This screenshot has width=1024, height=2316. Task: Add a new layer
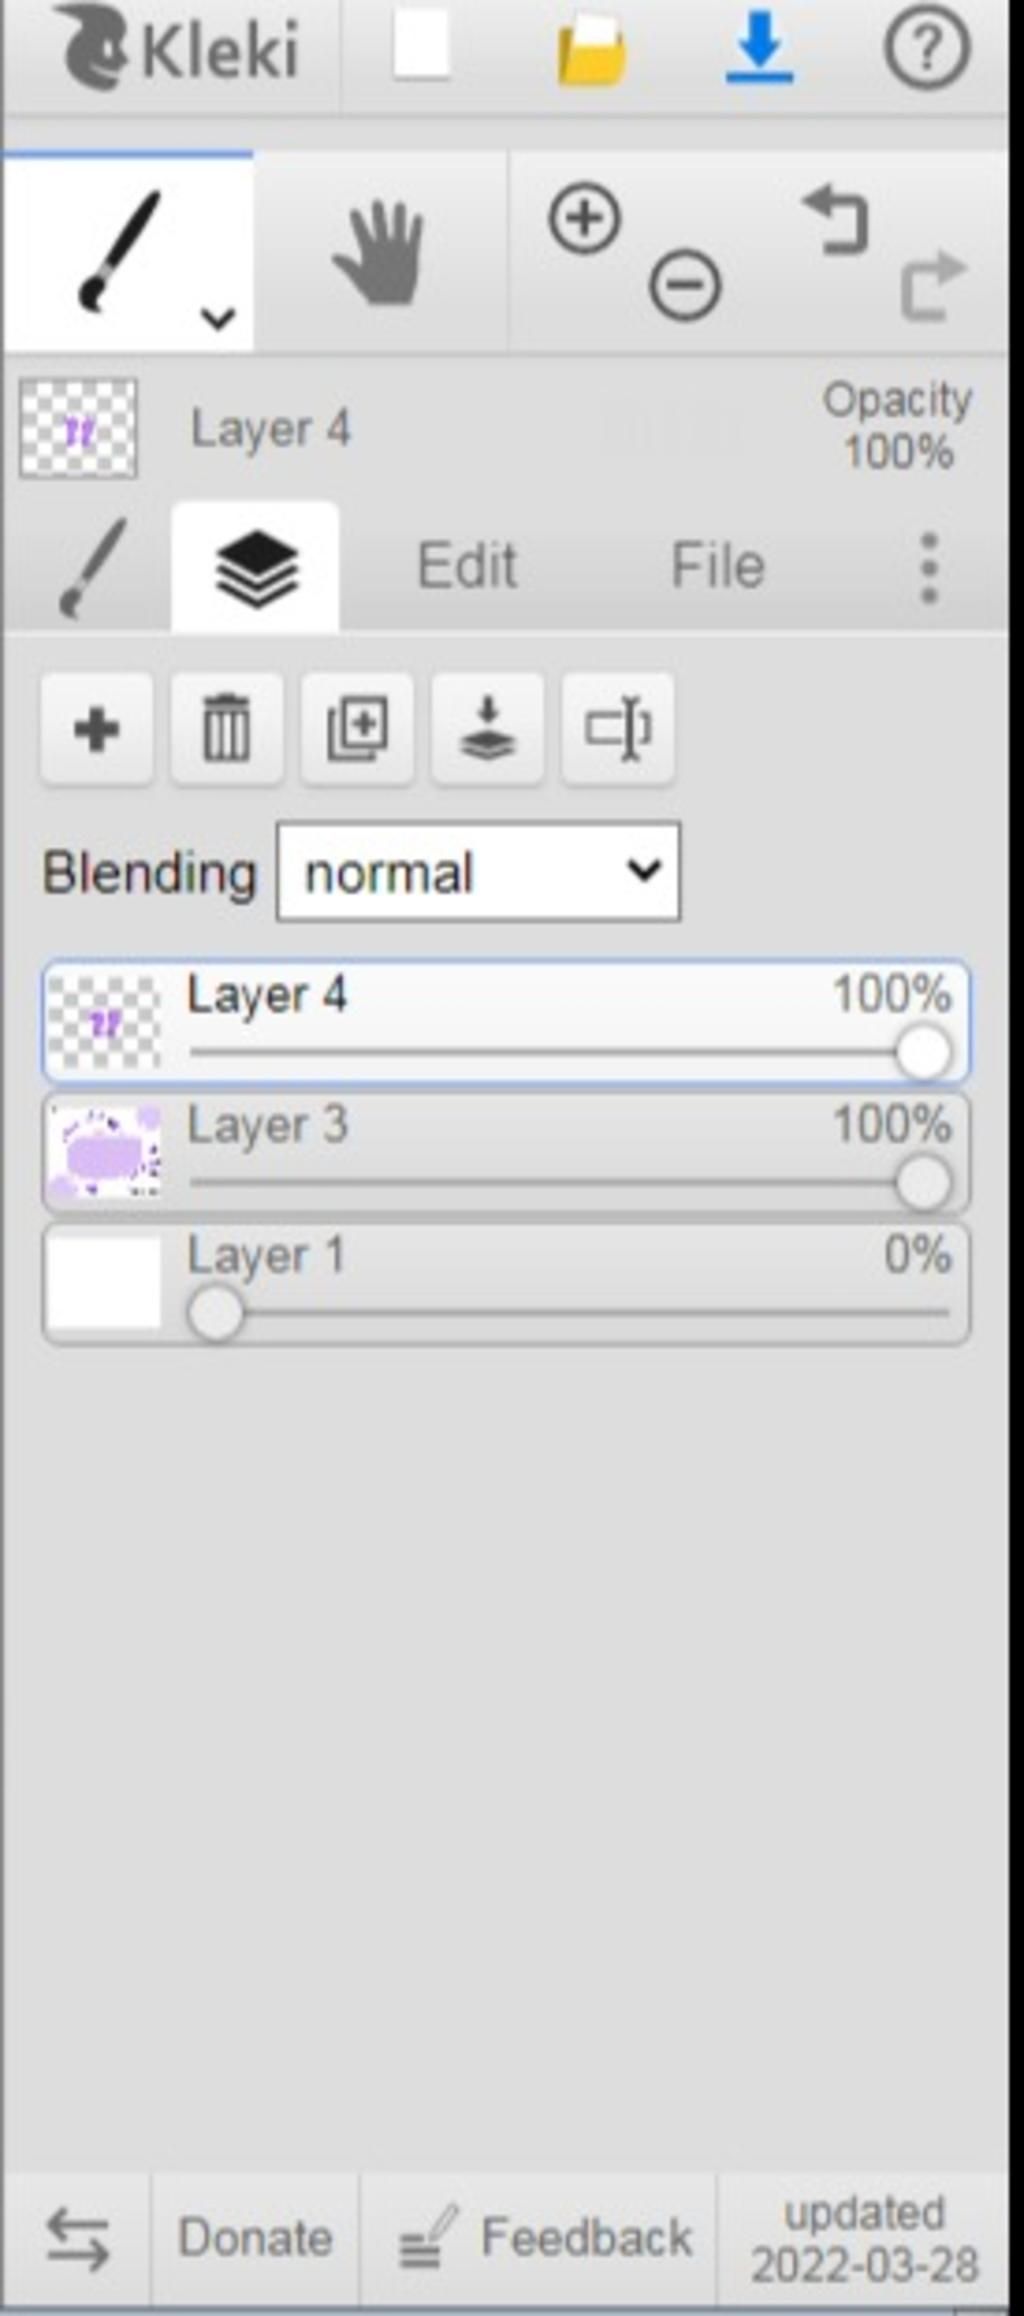tap(97, 729)
